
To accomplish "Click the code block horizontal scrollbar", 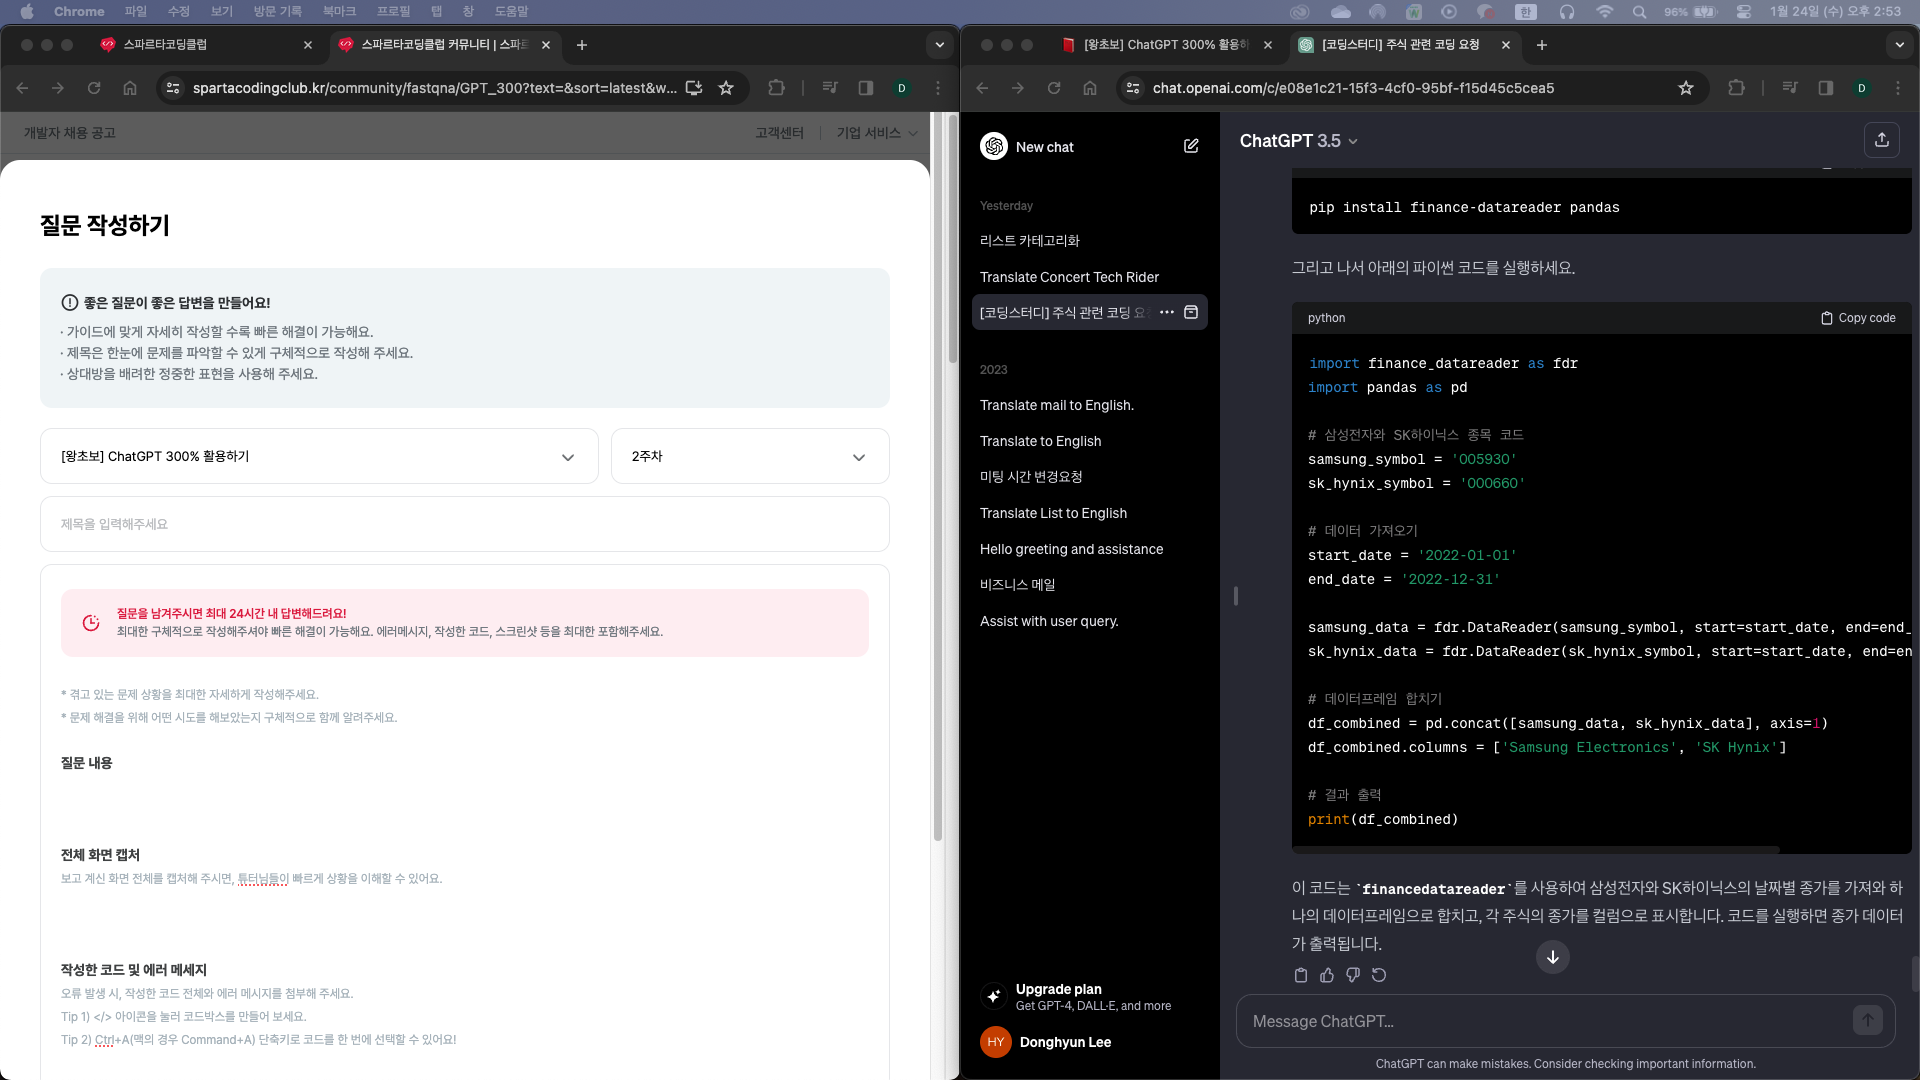I will tap(1536, 850).
